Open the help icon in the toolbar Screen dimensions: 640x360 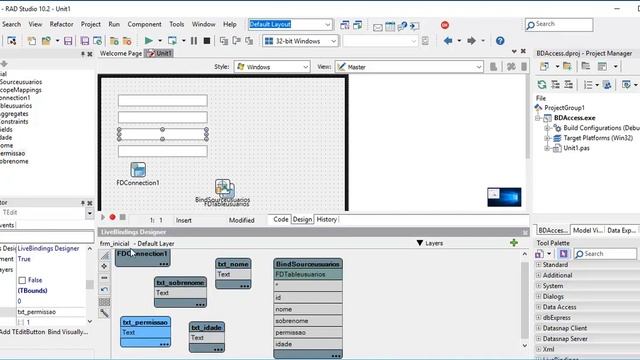pyautogui.click(x=500, y=41)
